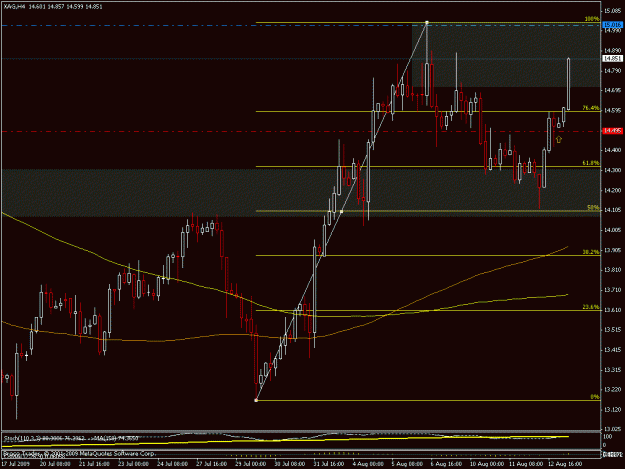Click the 13.610 price axis label
This screenshot has width=625, height=469.
point(613,310)
